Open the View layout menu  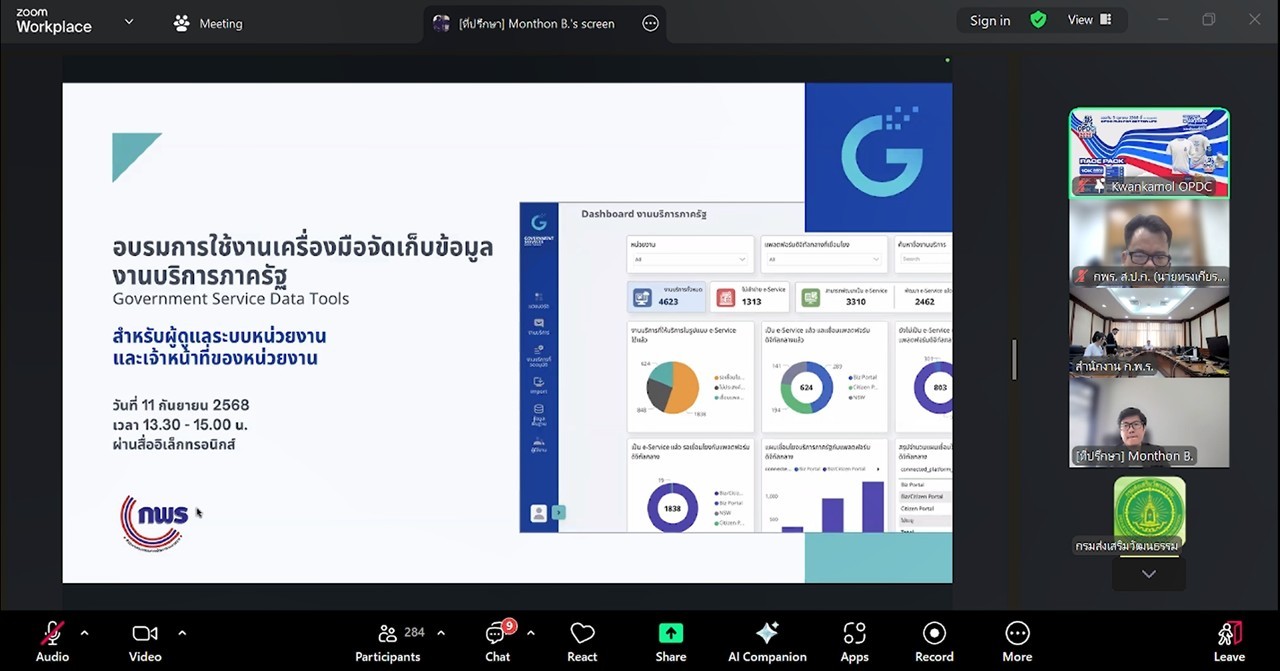1089,20
